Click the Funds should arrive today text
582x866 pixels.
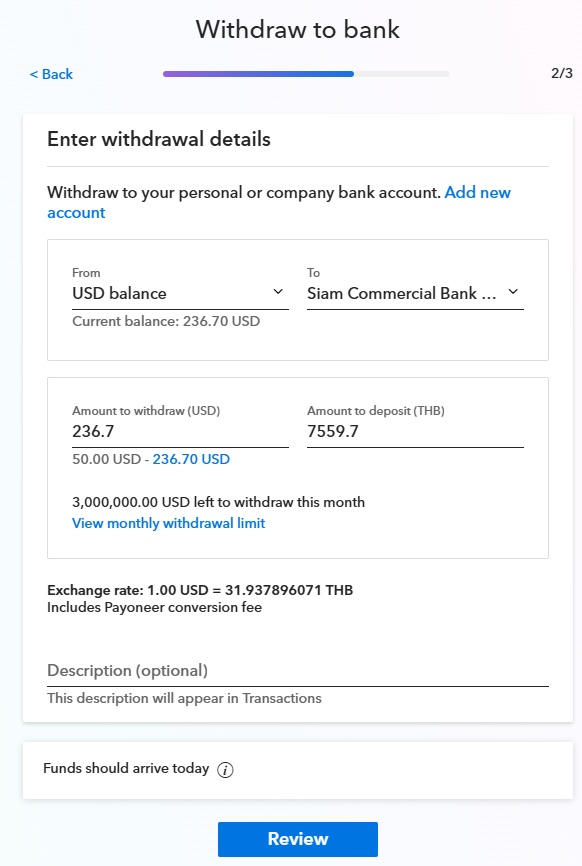pyautogui.click(x=126, y=768)
